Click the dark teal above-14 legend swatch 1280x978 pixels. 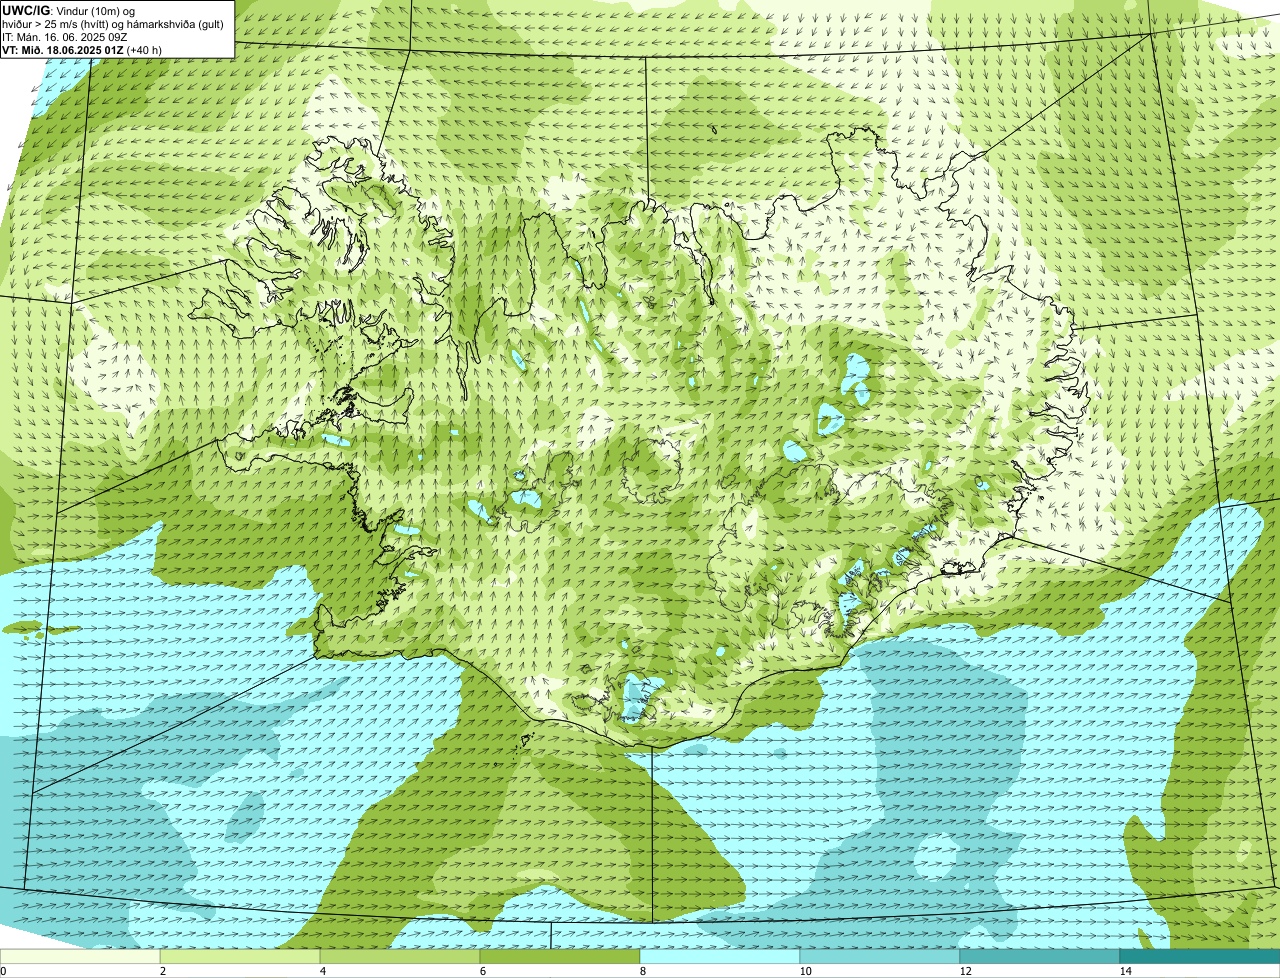coord(1200,956)
